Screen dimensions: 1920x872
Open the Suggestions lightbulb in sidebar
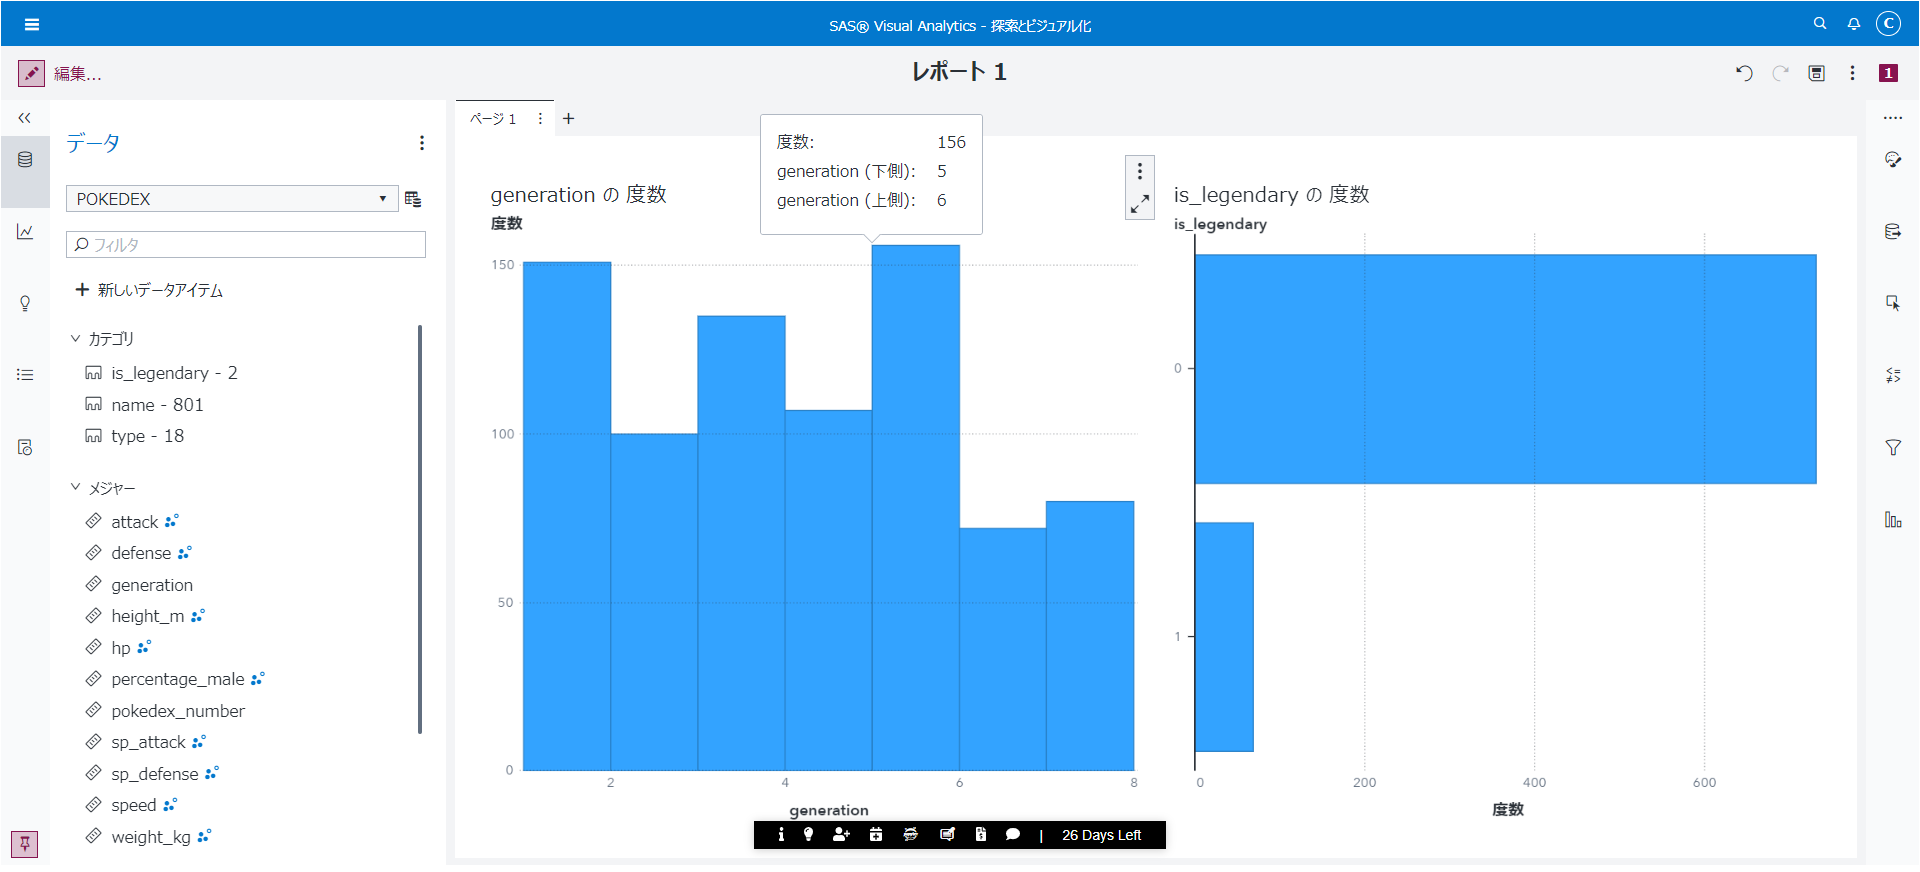25,303
